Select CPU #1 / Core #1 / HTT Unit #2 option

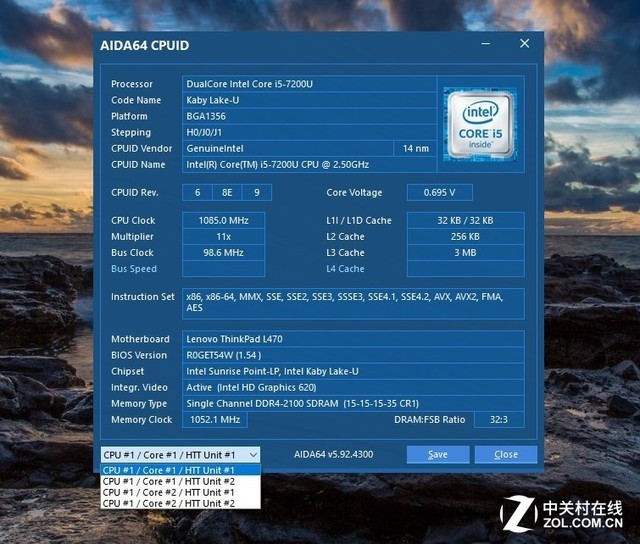pos(180,481)
